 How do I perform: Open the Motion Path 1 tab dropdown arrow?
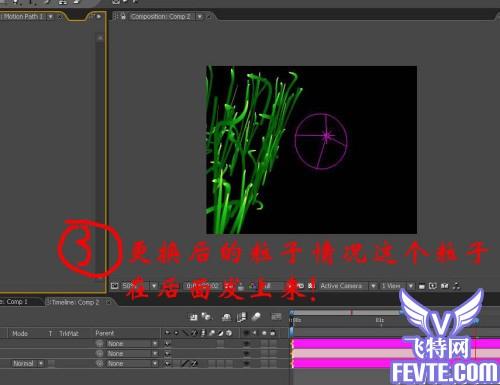pyautogui.click(x=50, y=16)
